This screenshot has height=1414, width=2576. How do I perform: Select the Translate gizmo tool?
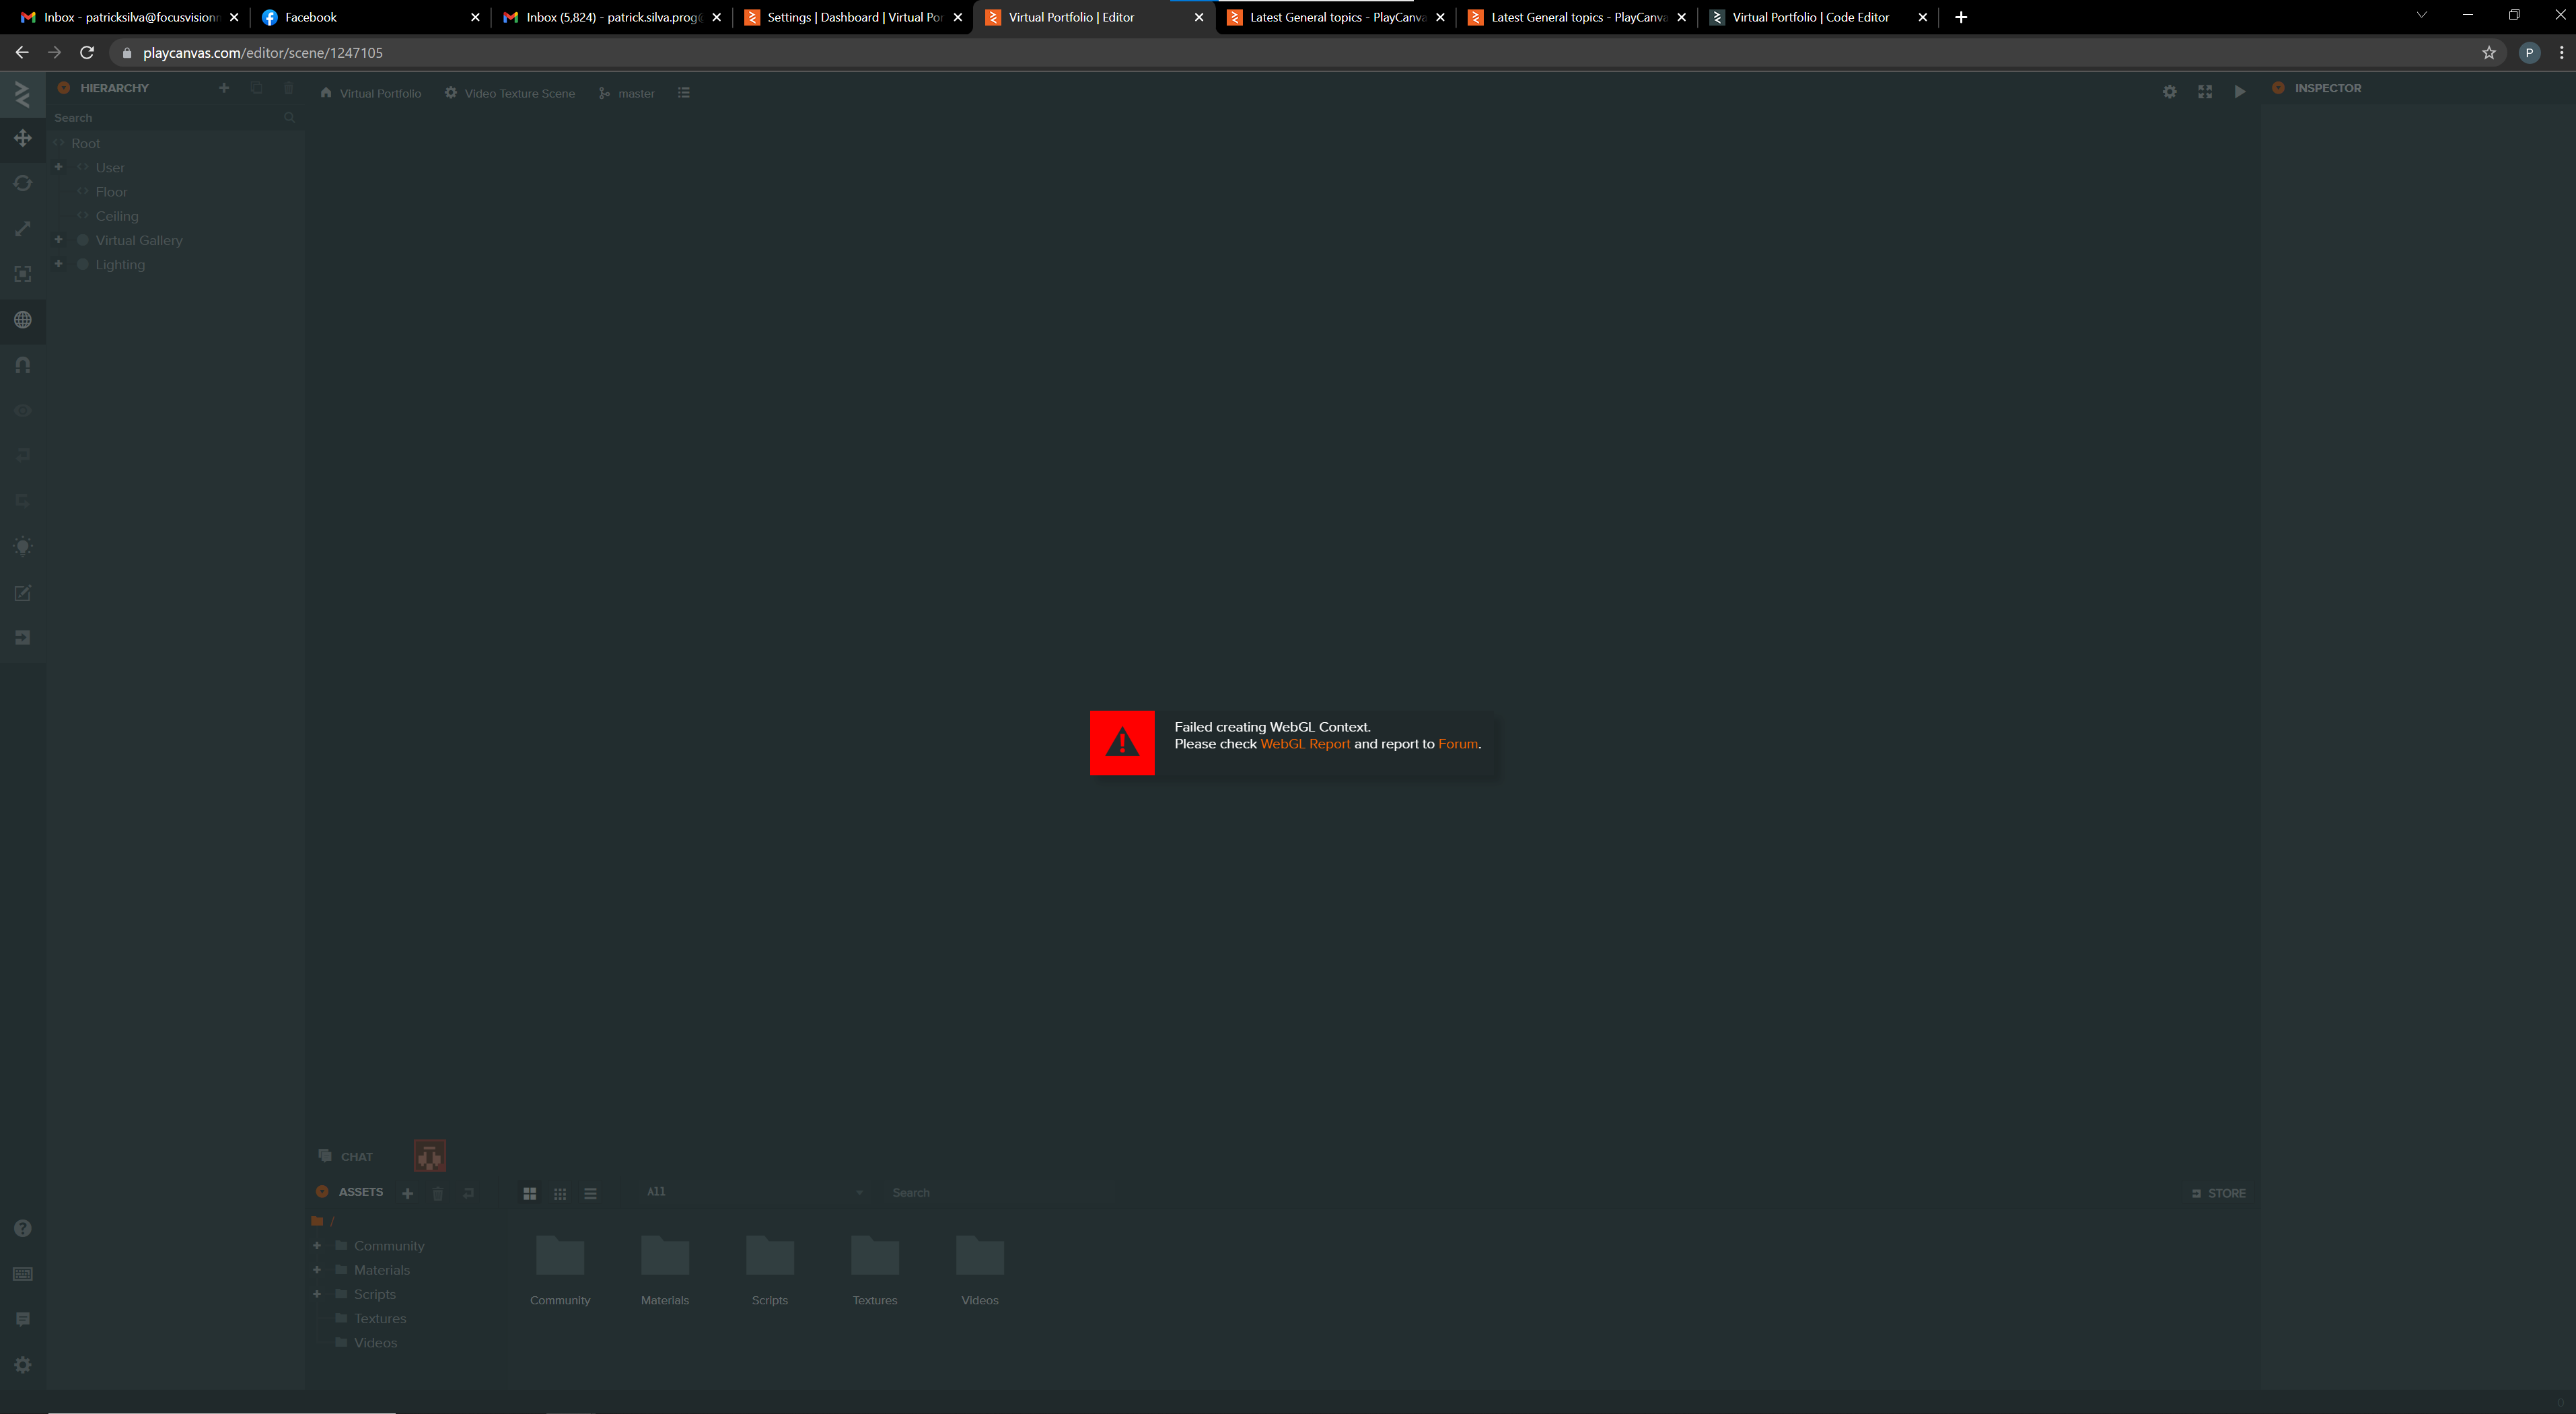click(23, 138)
